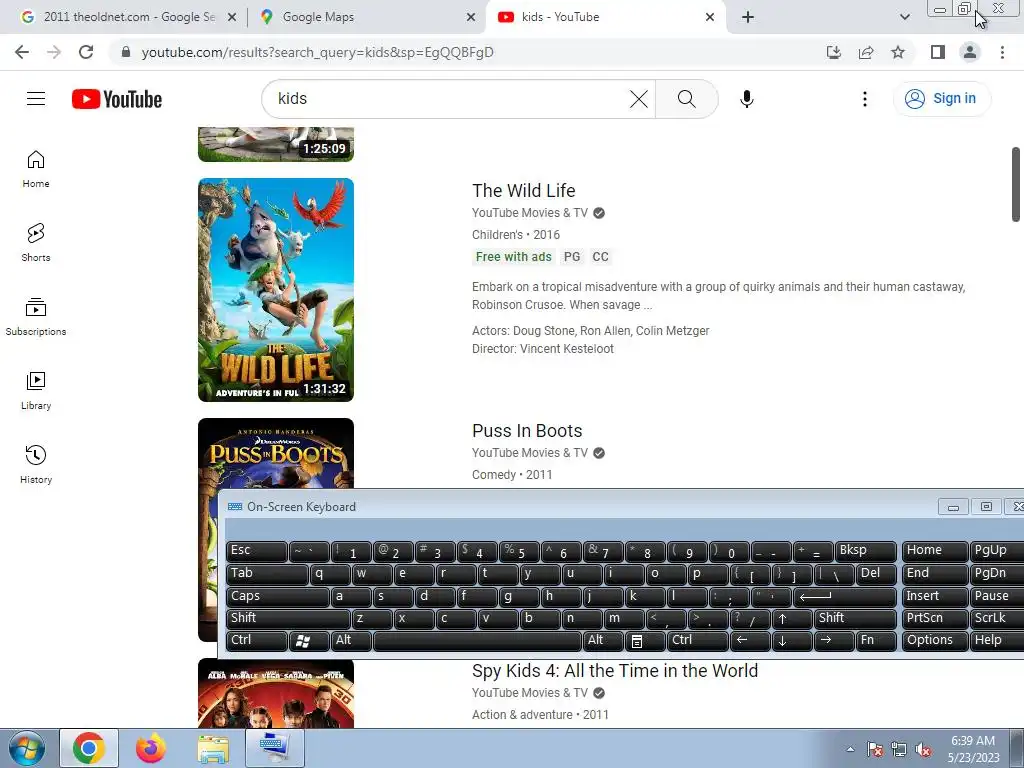Screen dimensions: 1024x768
Task: View site info via the padlock icon
Action: (127, 52)
